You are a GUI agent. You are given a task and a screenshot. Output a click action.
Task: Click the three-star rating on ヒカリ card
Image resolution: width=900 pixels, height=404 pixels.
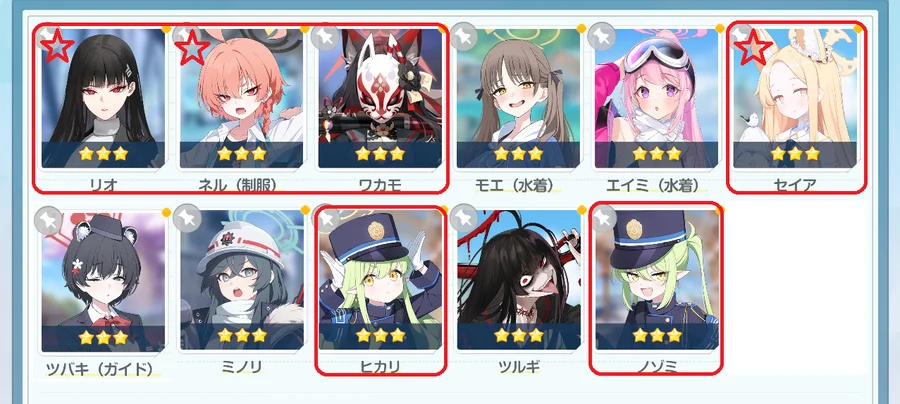tap(380, 335)
